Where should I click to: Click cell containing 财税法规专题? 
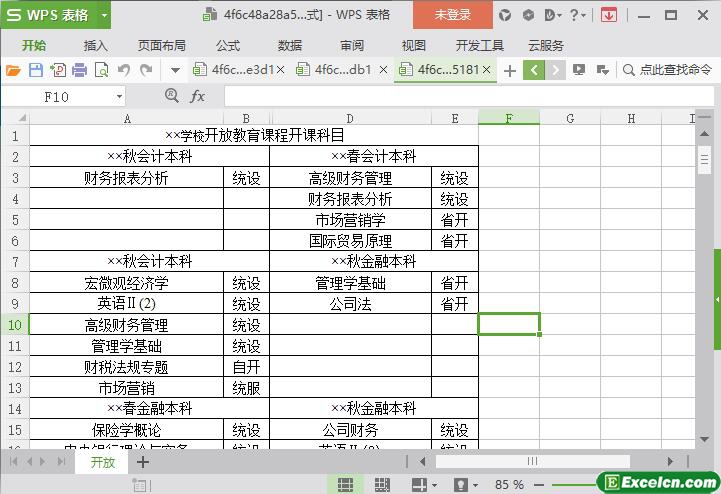click(126, 367)
